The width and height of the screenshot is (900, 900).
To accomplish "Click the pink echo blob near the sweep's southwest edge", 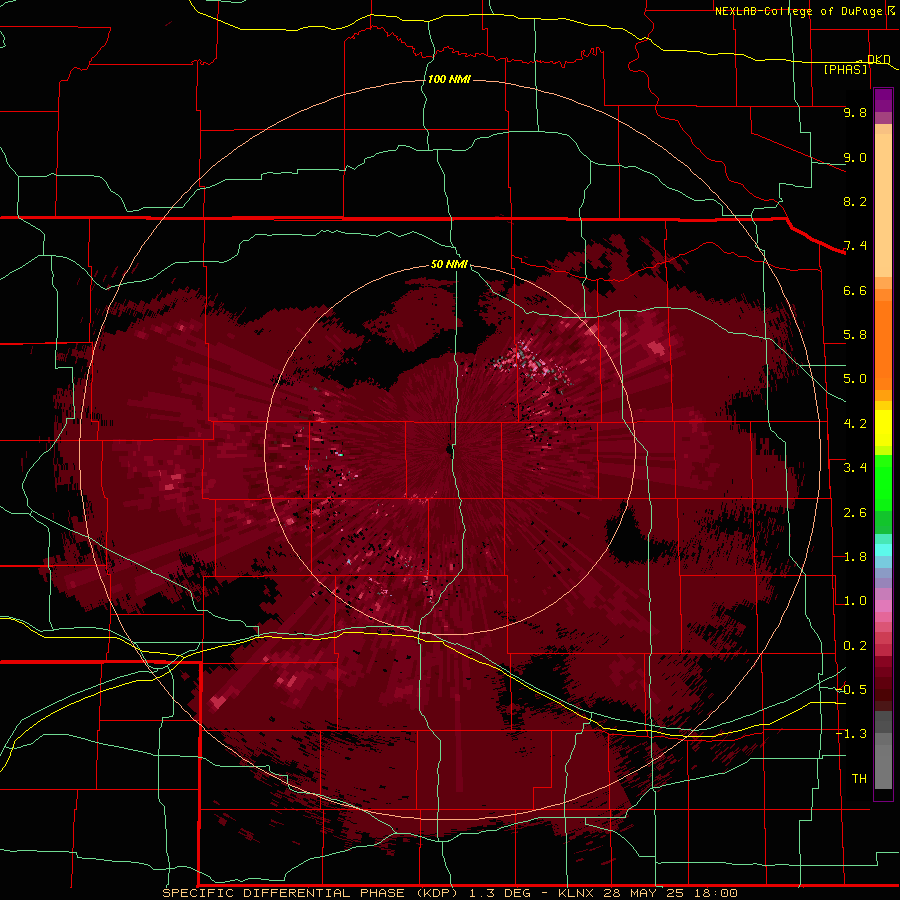I will point(218,701).
